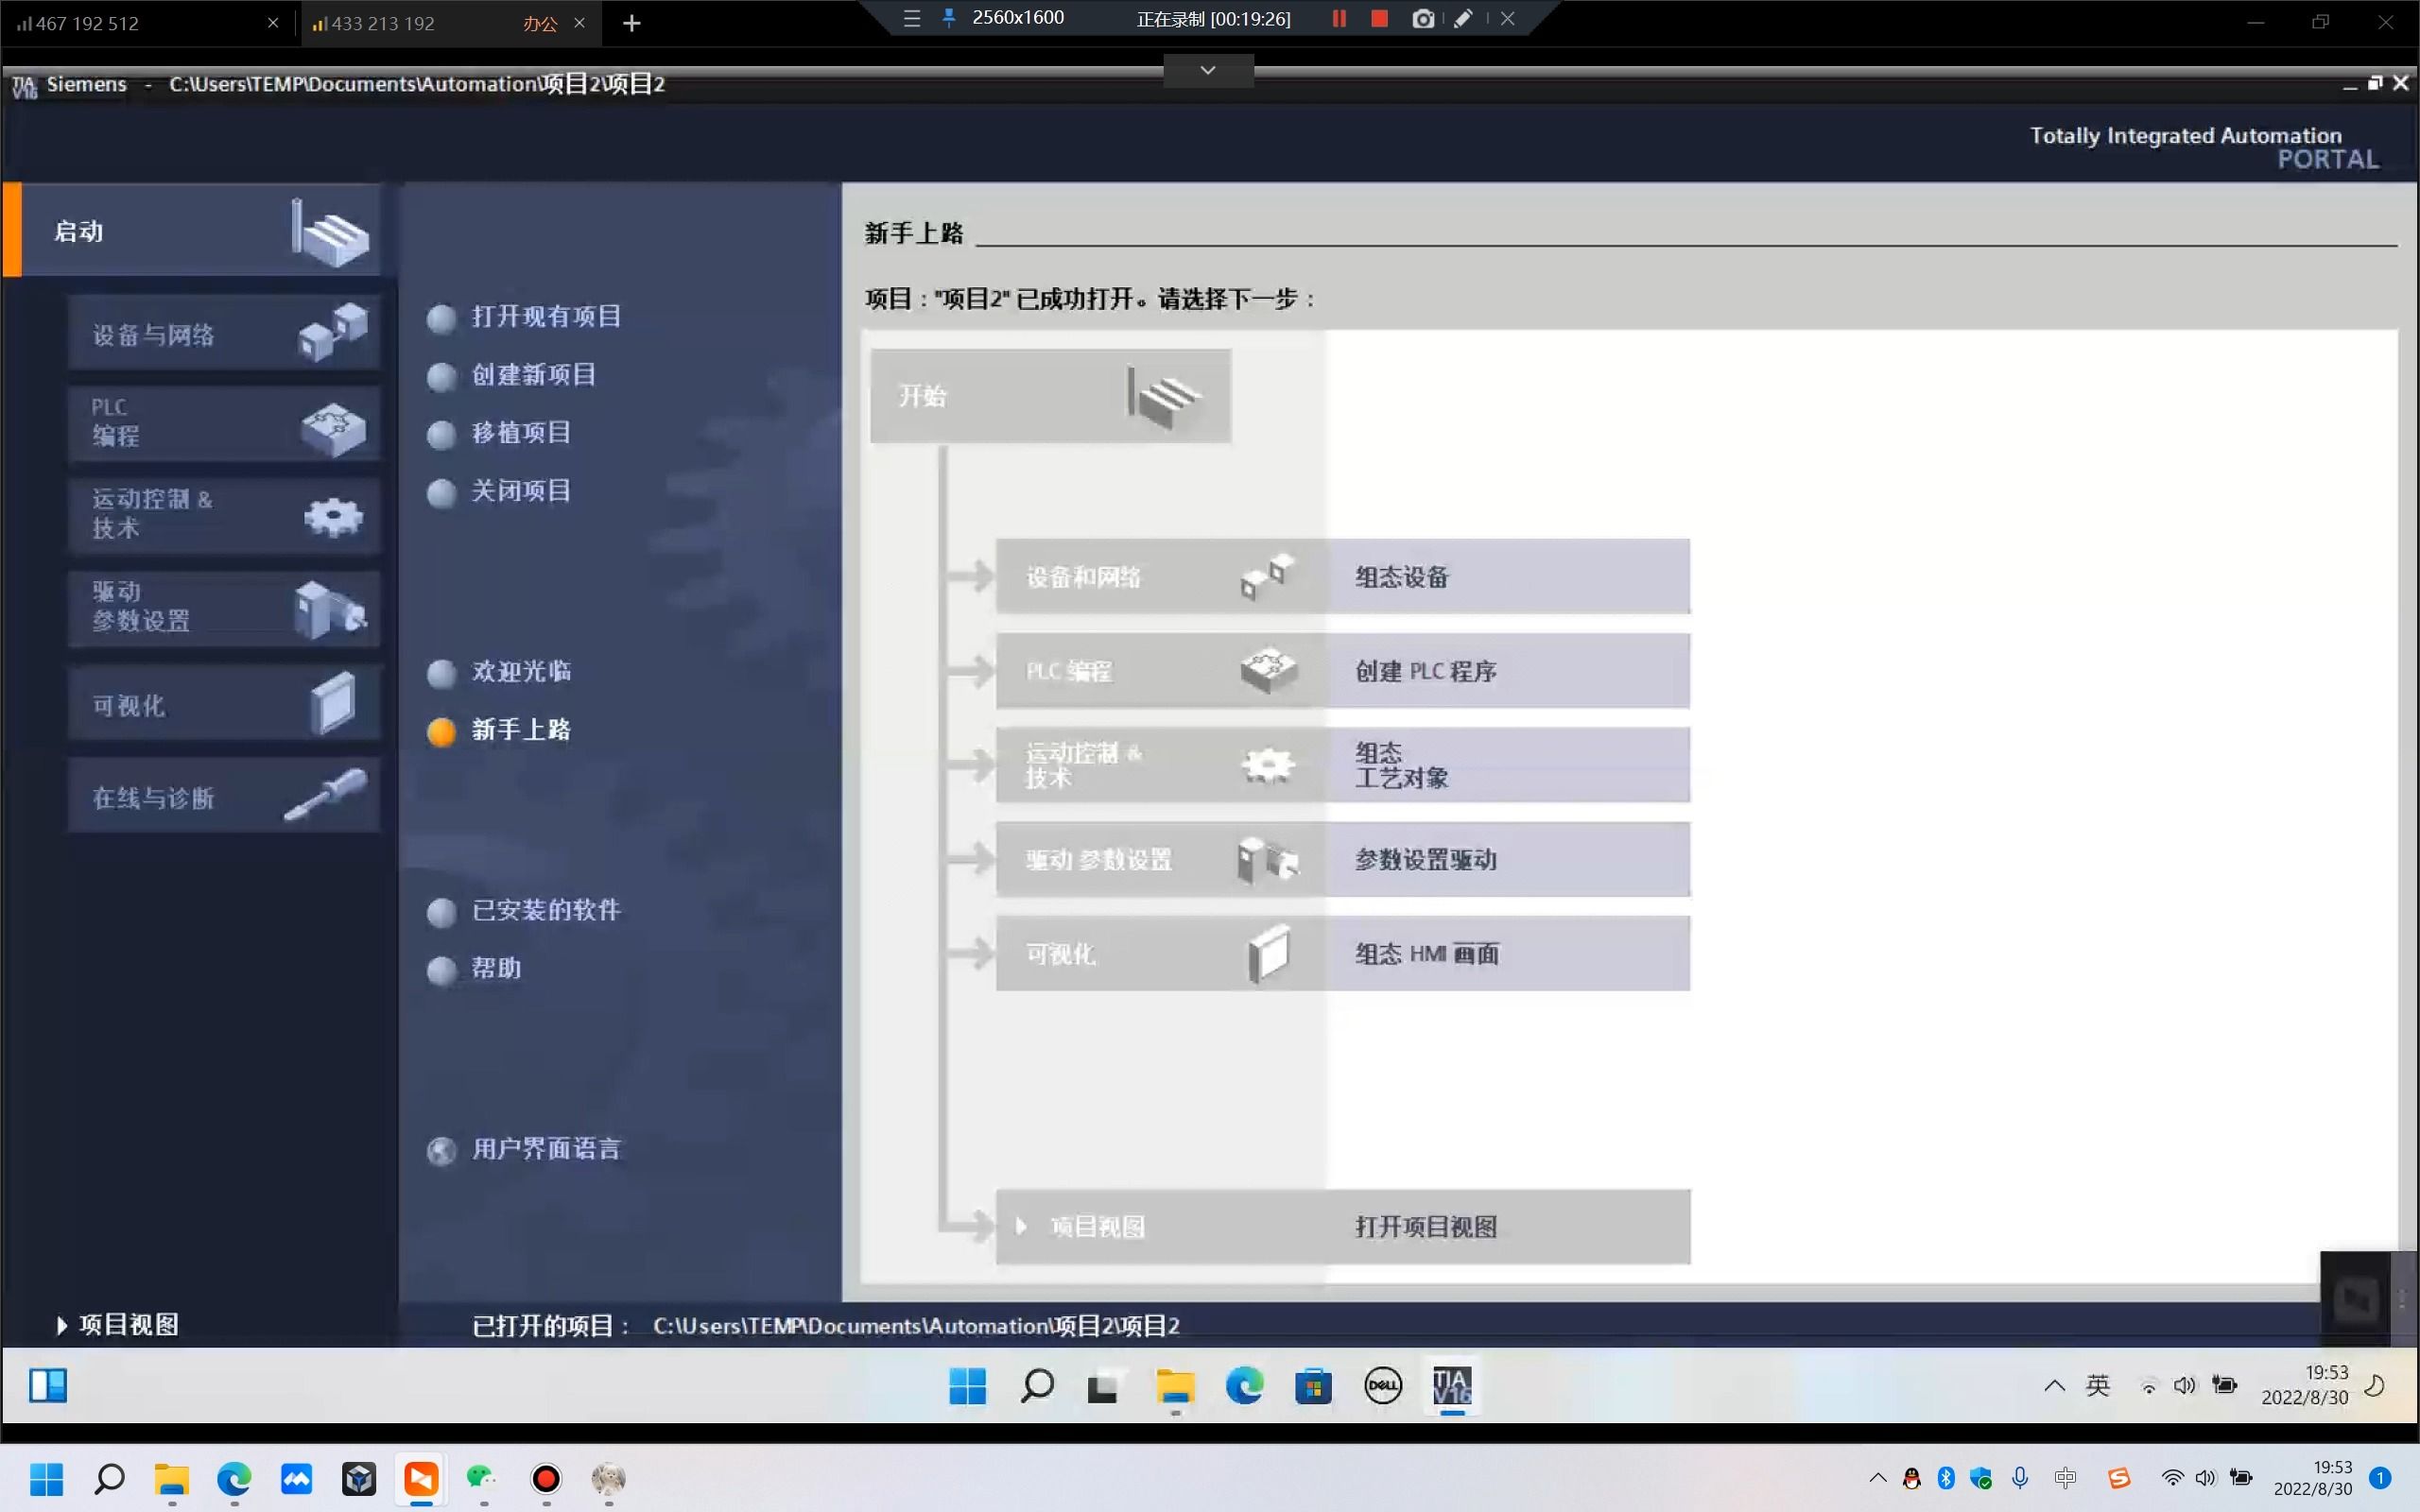Expand the 项目视图 arrow in the start diagram
This screenshot has height=1512, width=2420.
[x=1022, y=1226]
